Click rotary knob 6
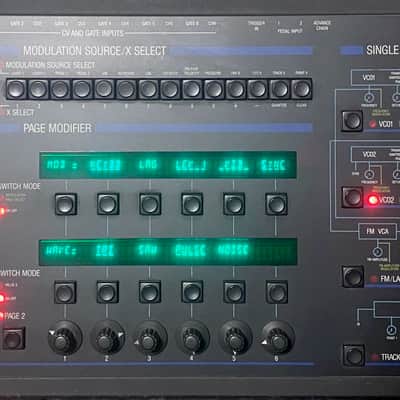 pos(278,338)
